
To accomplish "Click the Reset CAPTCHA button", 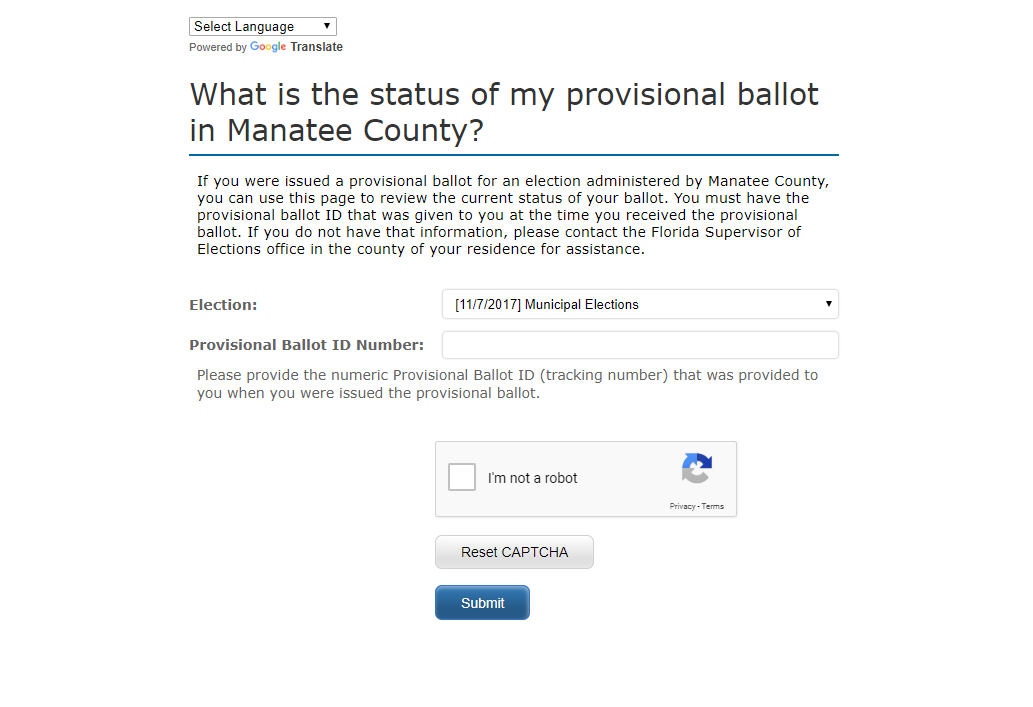I will 514,552.
